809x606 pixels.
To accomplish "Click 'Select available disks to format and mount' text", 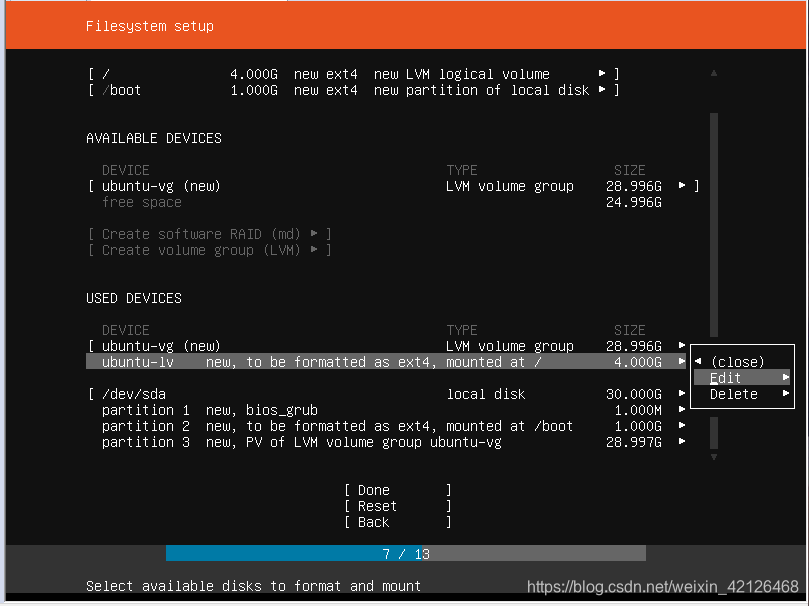I will click(253, 586).
